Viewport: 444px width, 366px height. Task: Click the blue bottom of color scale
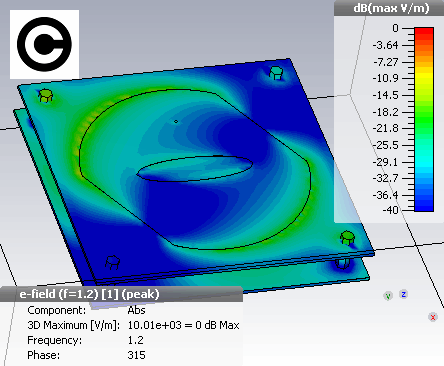coord(424,207)
